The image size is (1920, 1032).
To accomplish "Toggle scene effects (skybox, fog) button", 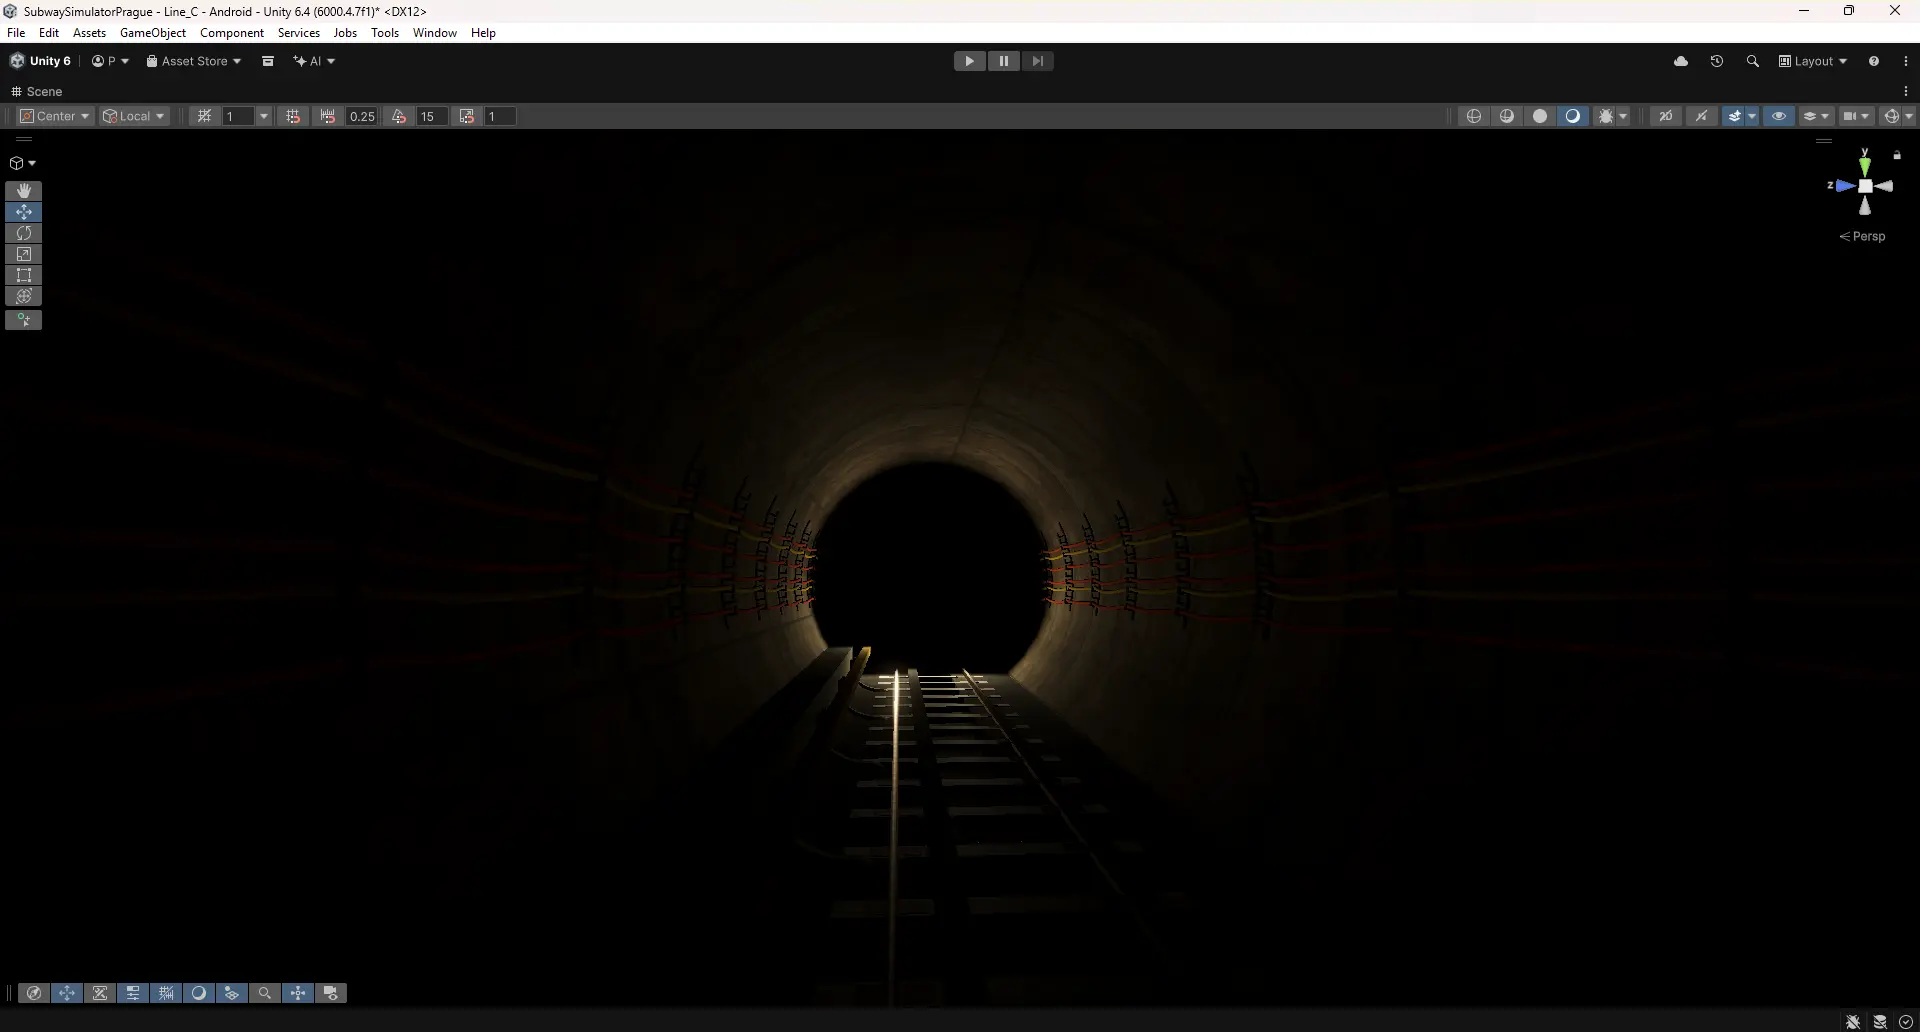I will (x=1734, y=116).
